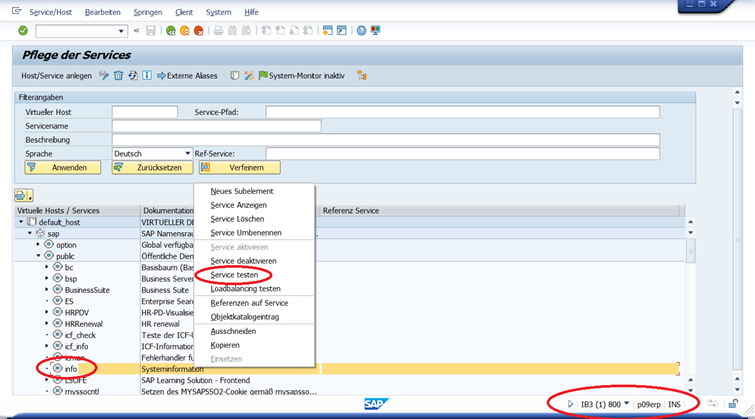Click the First Page icon

pos(266,31)
